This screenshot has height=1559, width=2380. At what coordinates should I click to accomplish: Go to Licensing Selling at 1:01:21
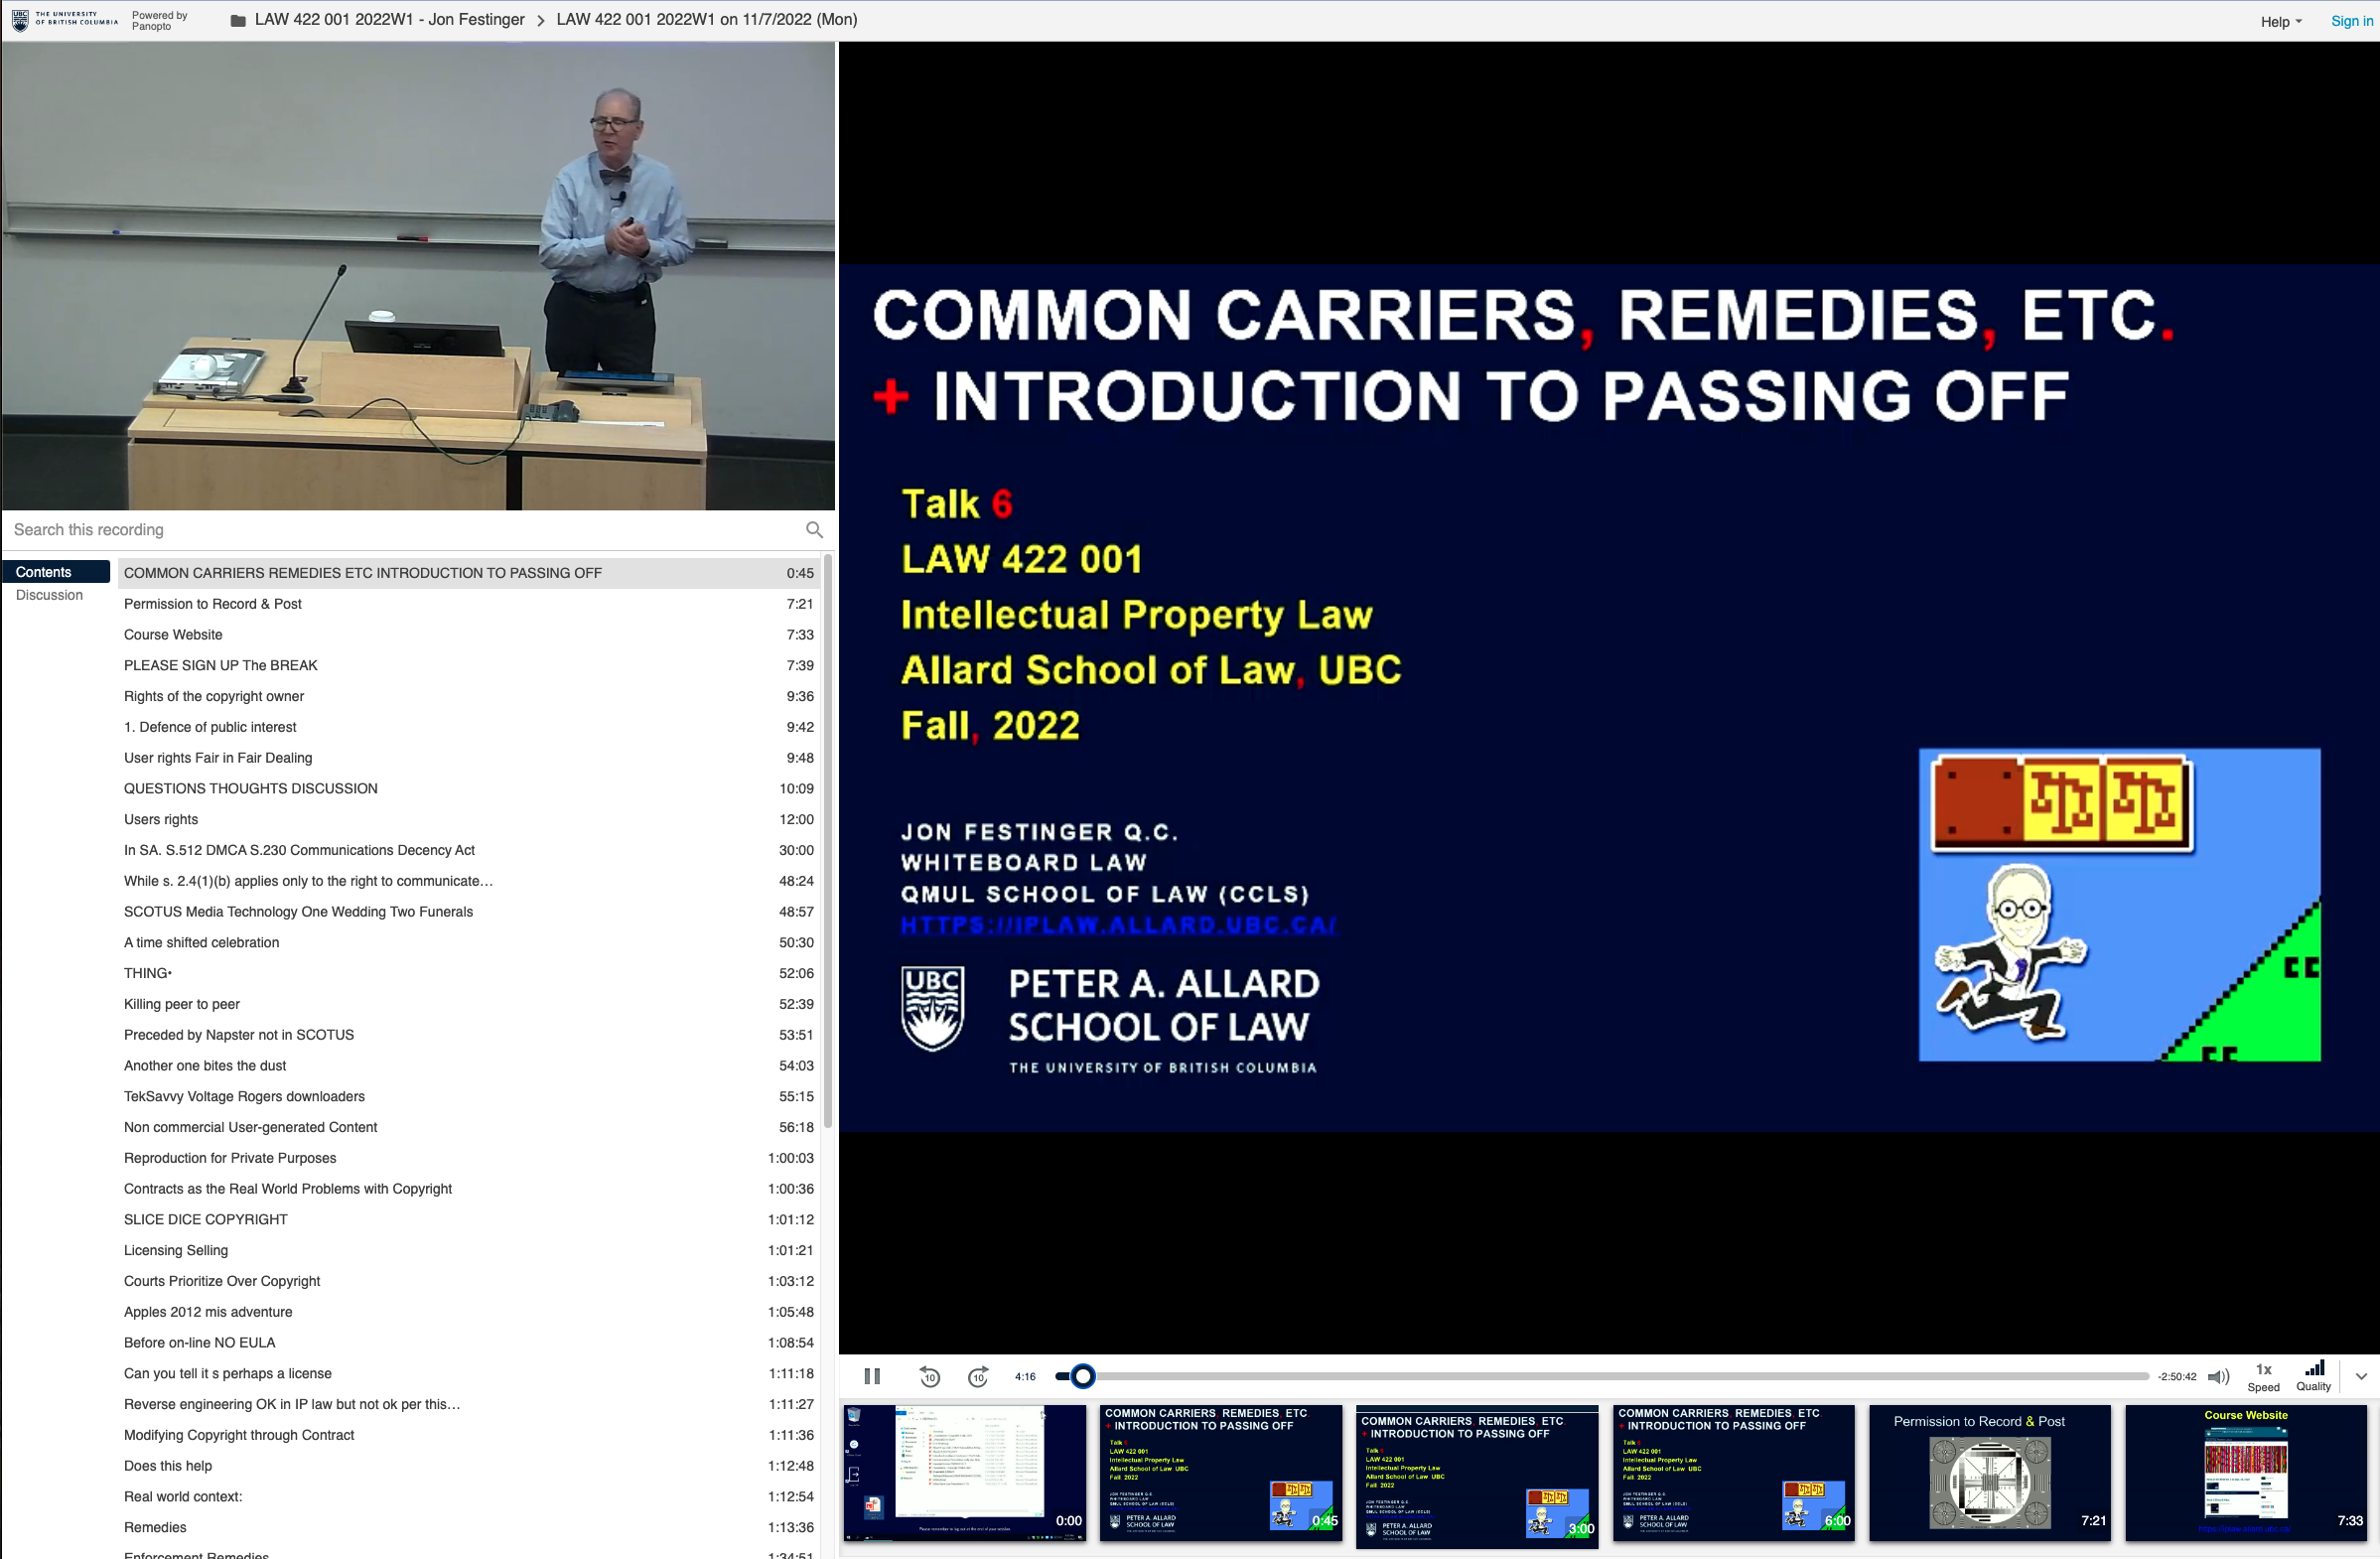point(469,1251)
